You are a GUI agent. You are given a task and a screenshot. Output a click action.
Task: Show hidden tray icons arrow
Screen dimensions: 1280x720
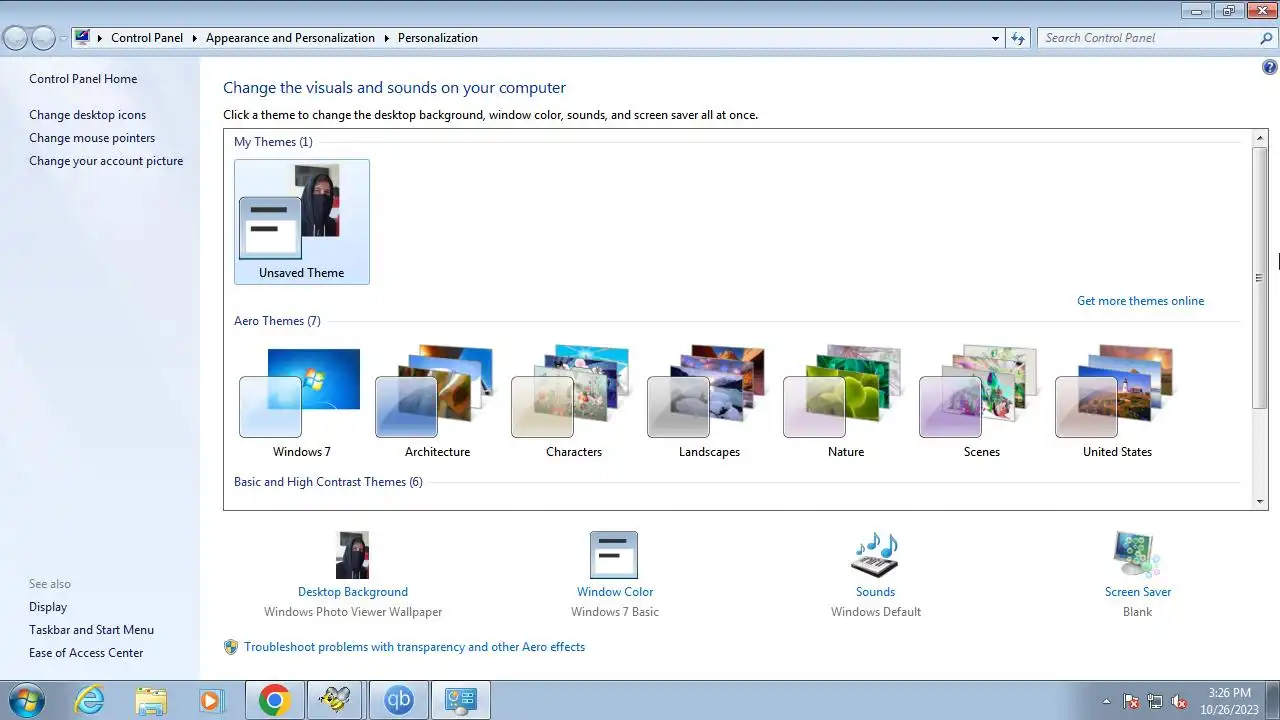click(x=1106, y=701)
